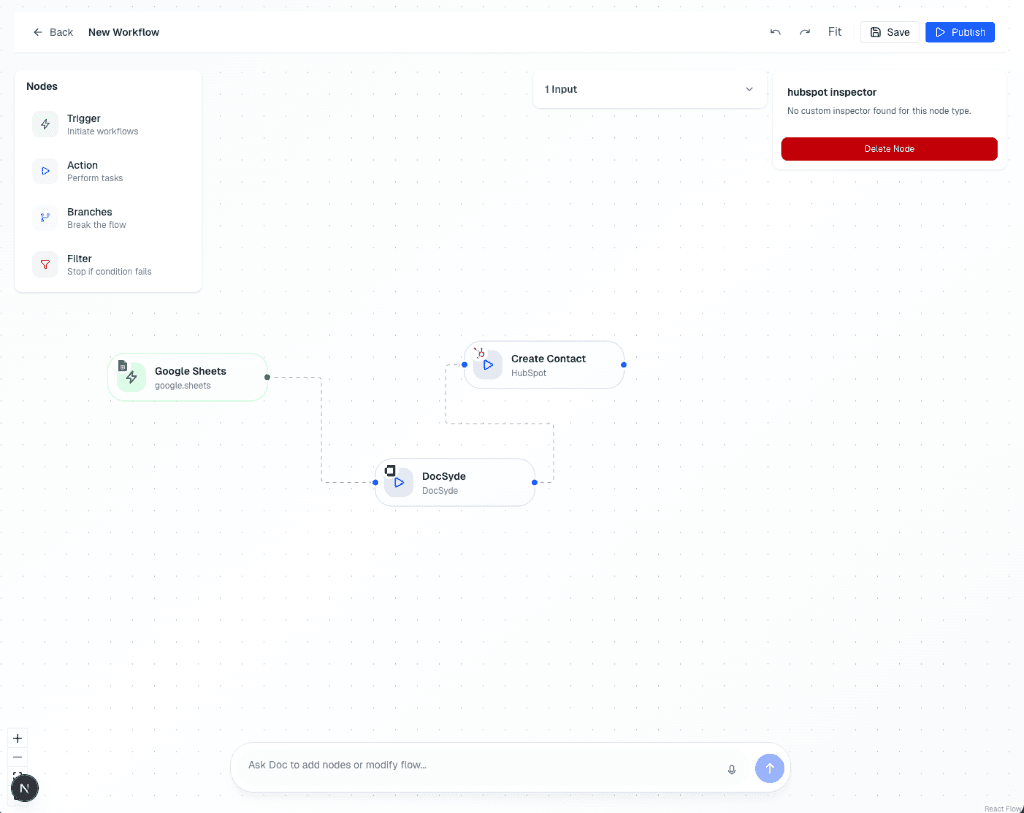Select the Filter node icon
The height and width of the screenshot is (813, 1024).
(x=45, y=264)
